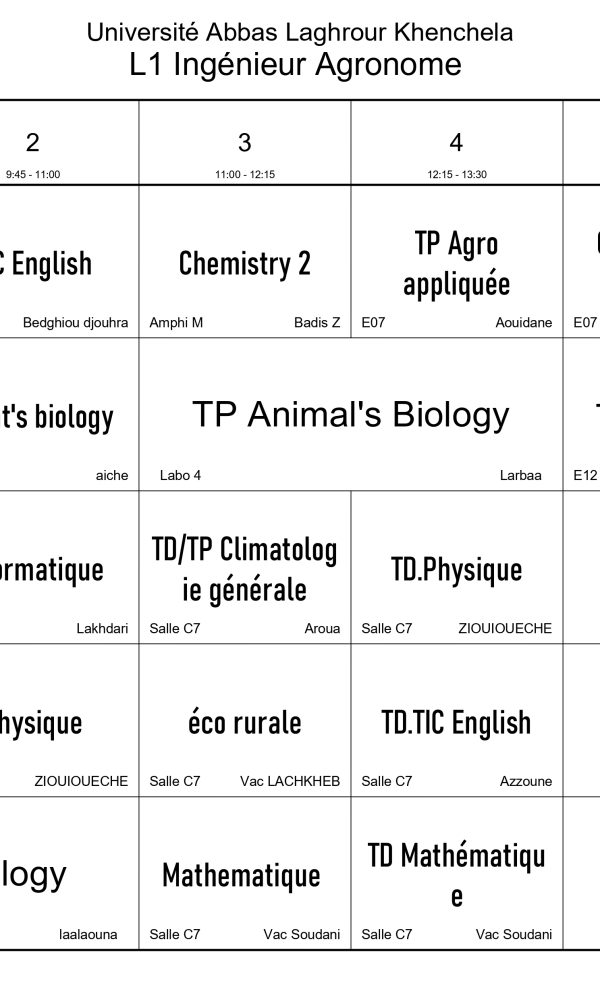Click period 2 column header
Image resolution: width=600 pixels, height=1000 pixels.
(33, 143)
